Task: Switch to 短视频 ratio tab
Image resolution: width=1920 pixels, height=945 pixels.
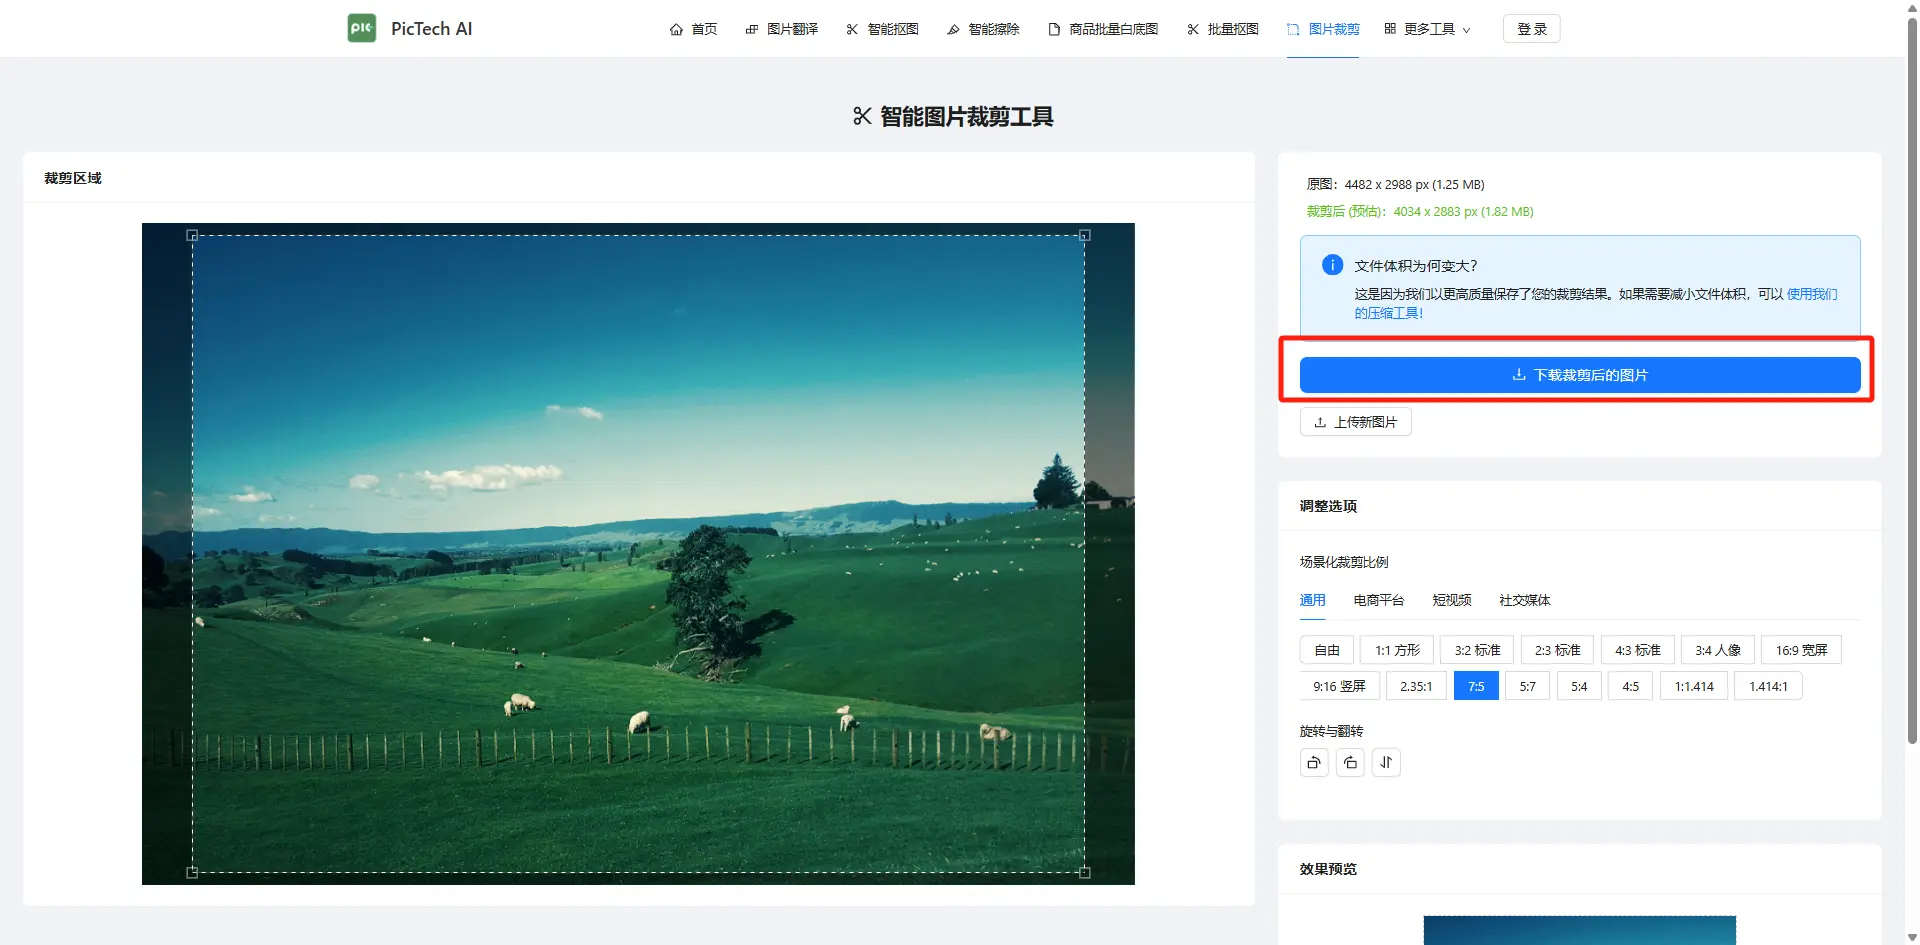Action: click(1452, 600)
